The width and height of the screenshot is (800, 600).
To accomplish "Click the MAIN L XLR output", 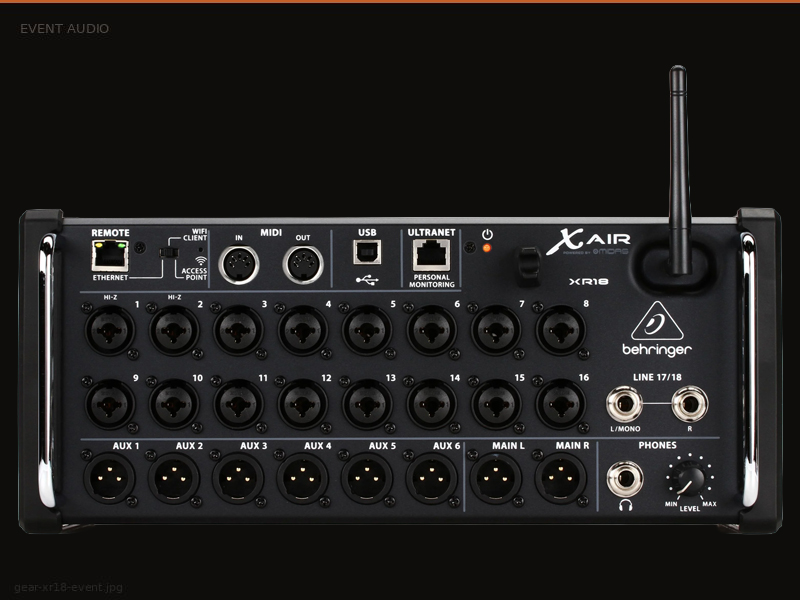I will [495, 479].
